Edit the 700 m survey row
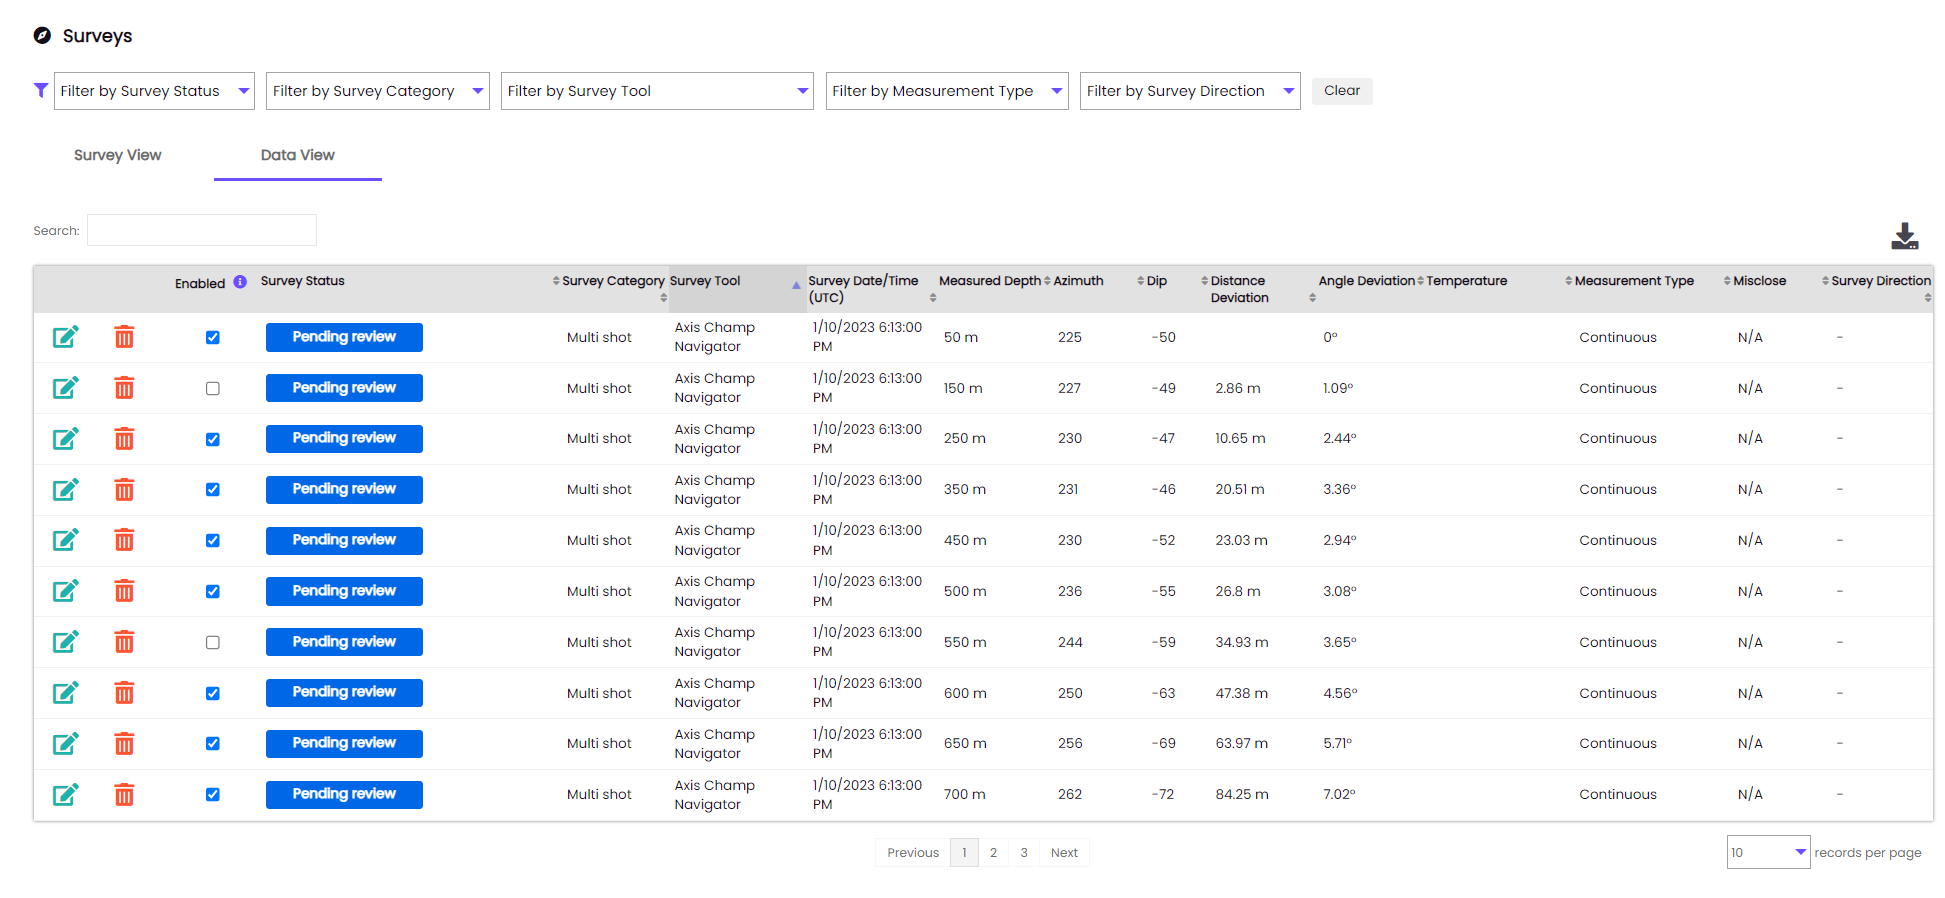 [66, 794]
